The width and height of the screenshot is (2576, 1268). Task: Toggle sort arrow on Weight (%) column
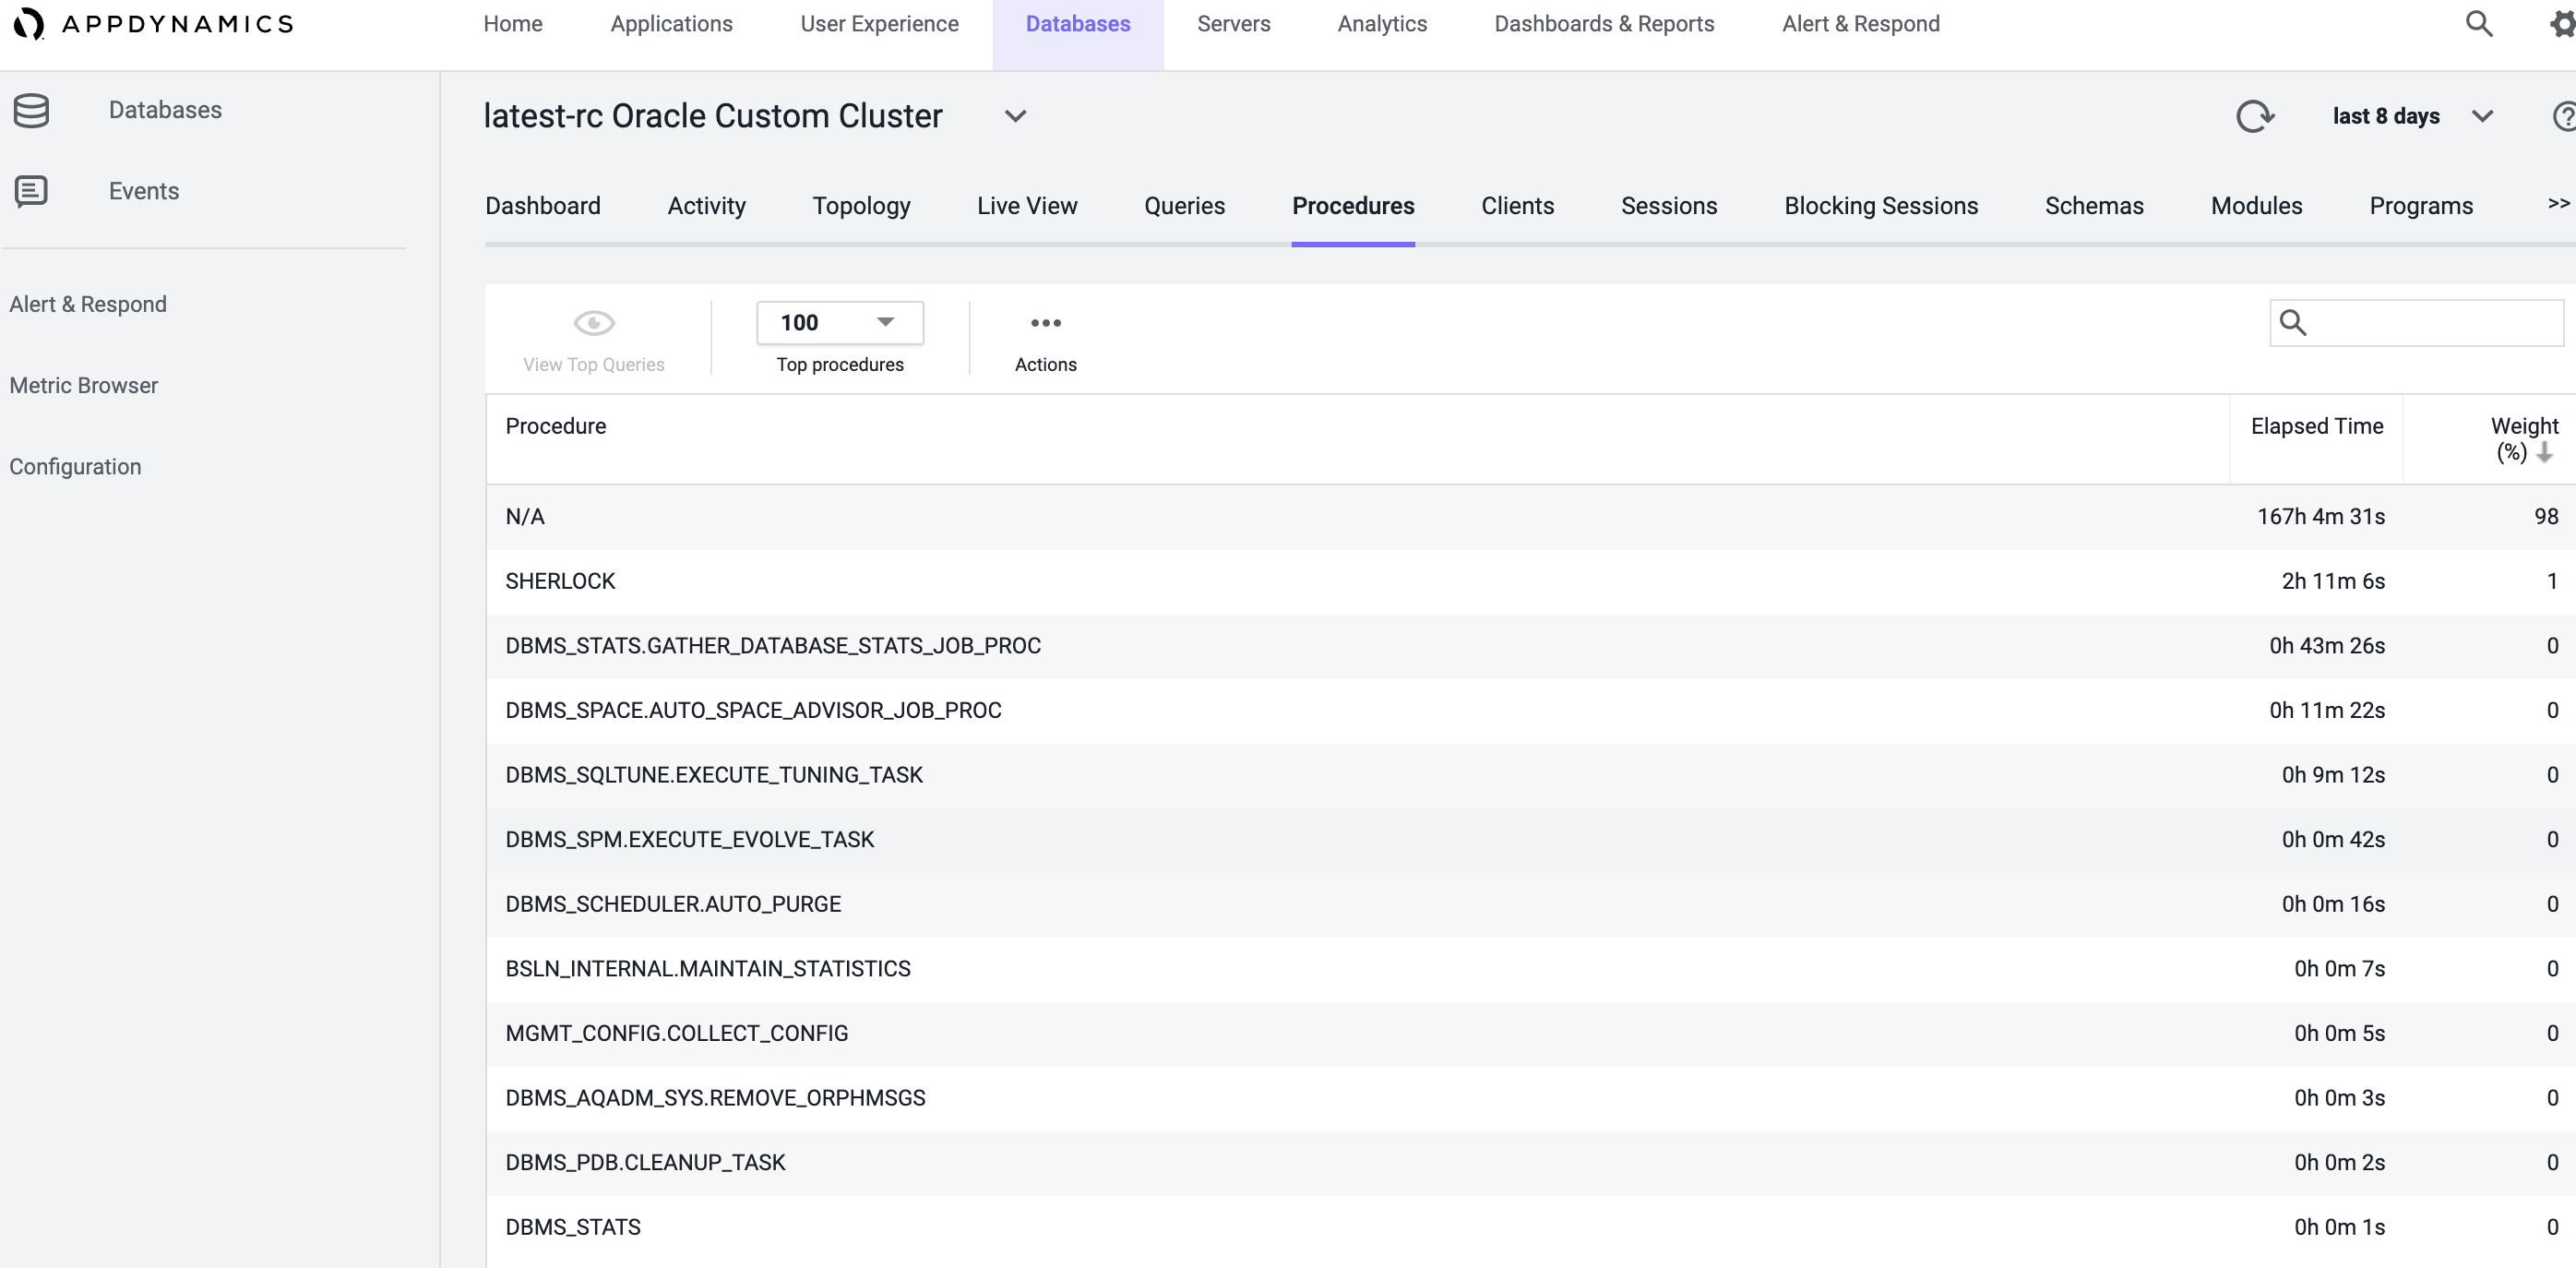coord(2544,452)
